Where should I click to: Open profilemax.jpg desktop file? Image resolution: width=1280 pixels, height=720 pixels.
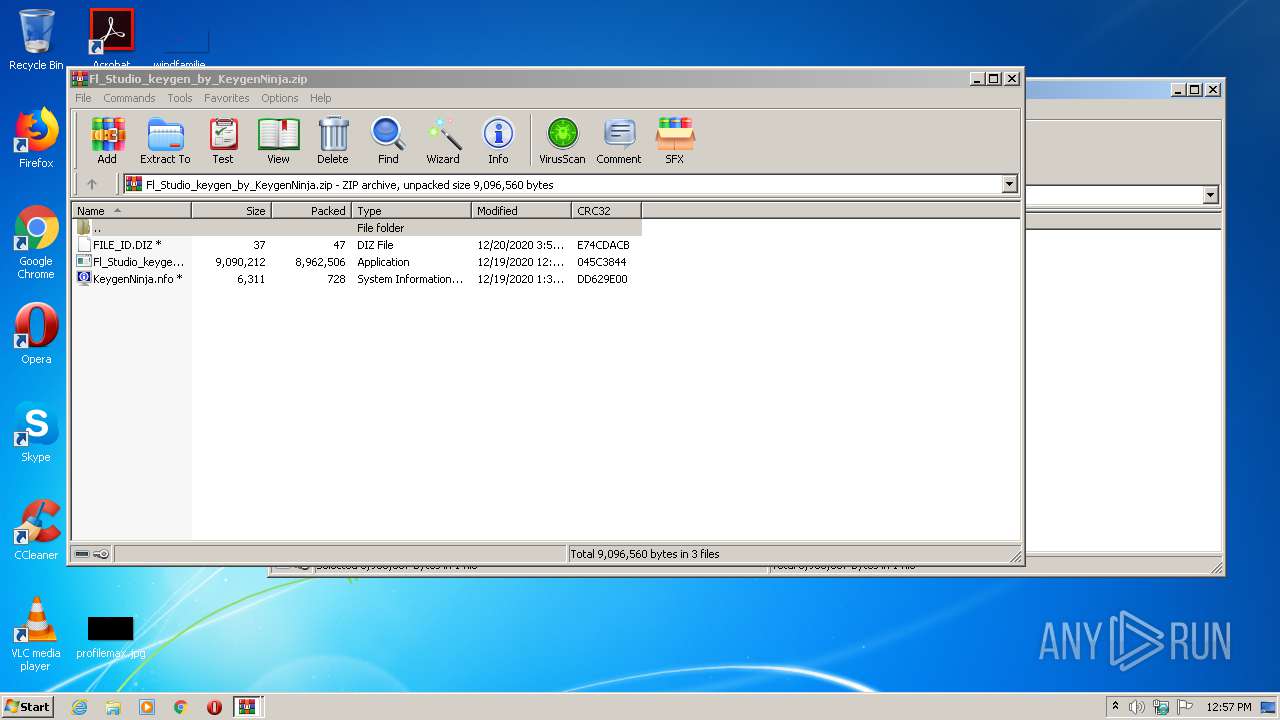click(110, 637)
